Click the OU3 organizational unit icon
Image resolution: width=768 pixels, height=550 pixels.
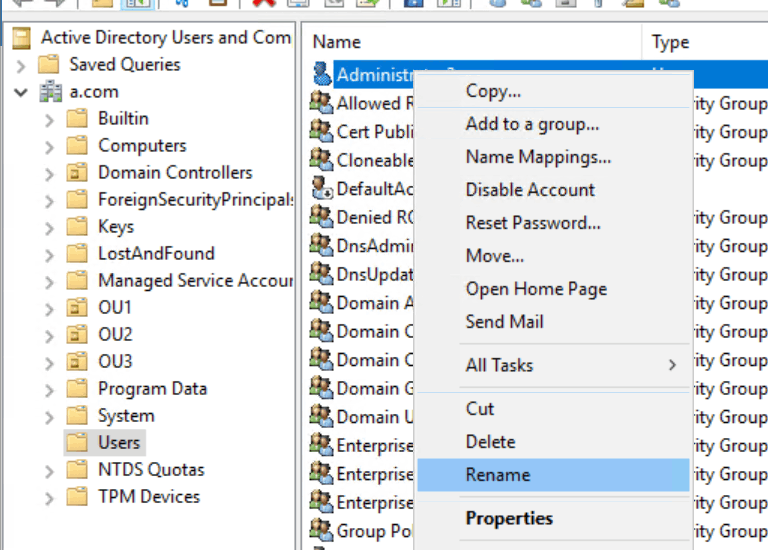77,361
